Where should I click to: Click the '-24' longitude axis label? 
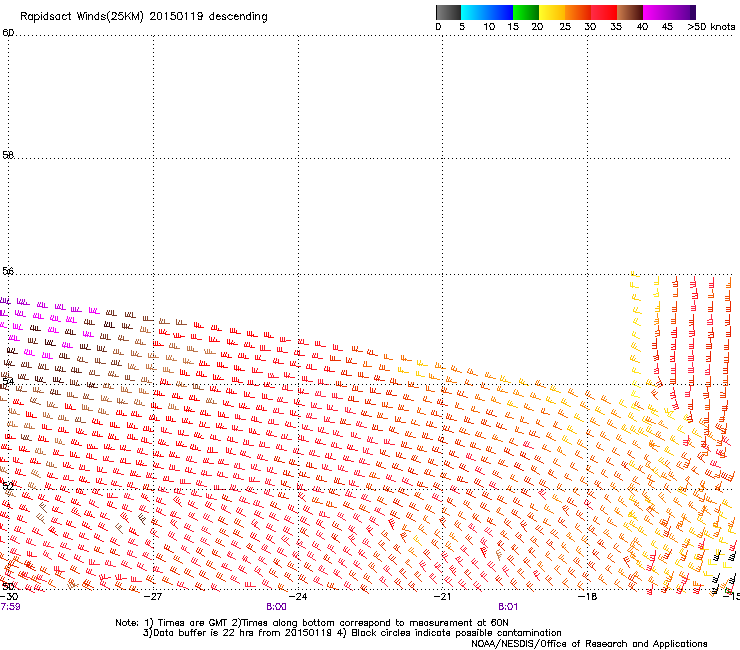pos(298,597)
